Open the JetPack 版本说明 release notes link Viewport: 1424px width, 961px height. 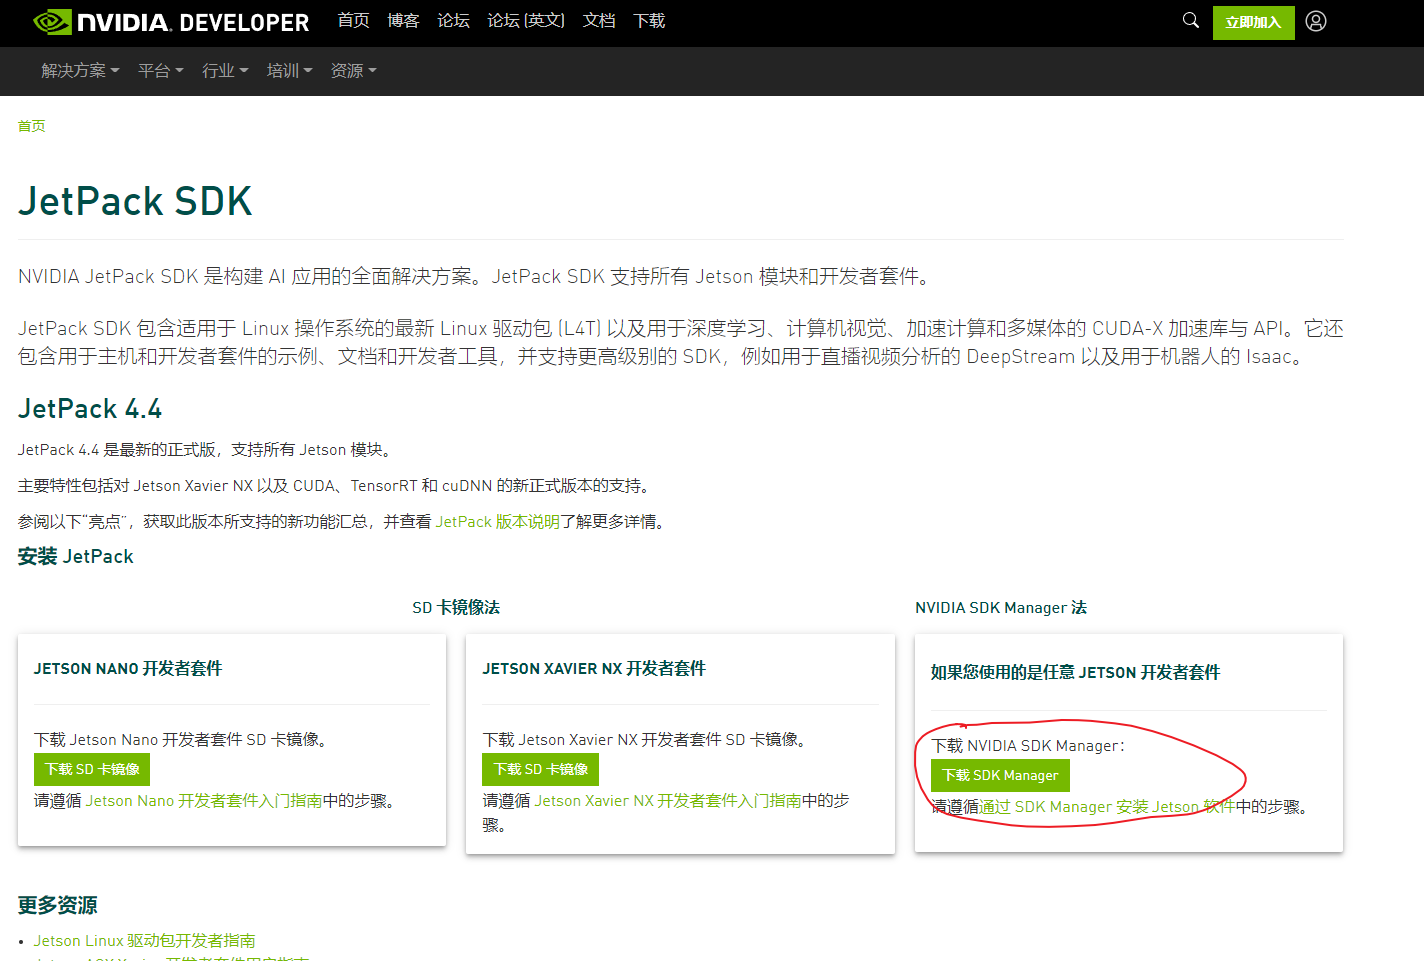coord(498,522)
